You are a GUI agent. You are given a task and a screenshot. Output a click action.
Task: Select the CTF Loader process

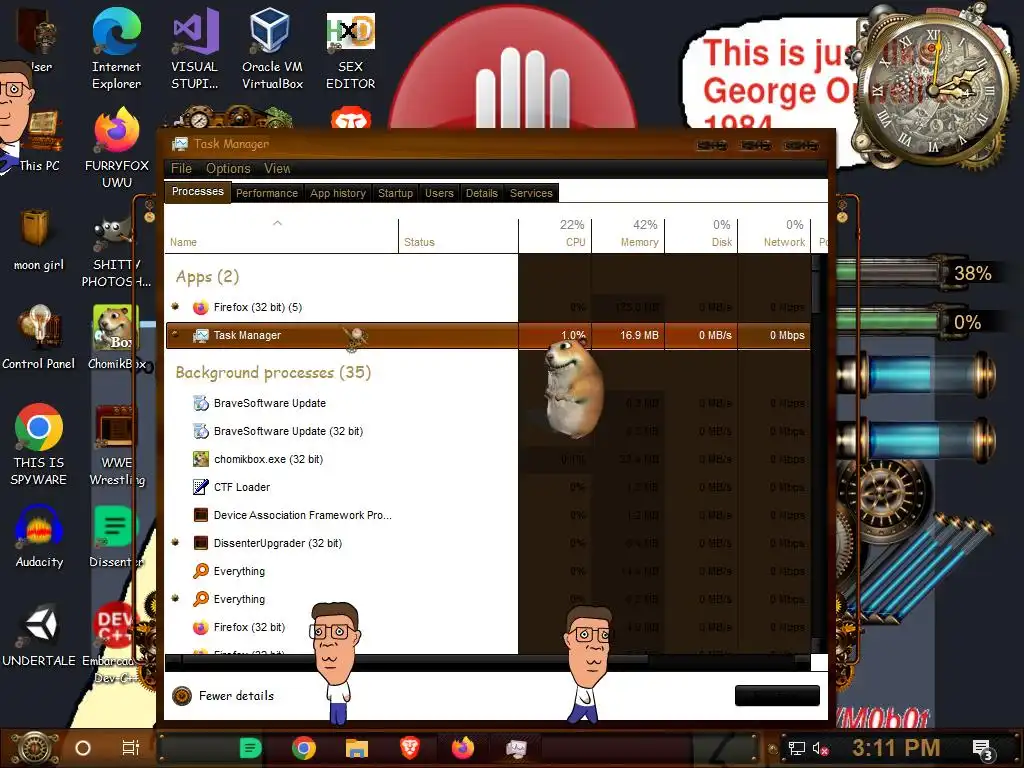point(487,487)
